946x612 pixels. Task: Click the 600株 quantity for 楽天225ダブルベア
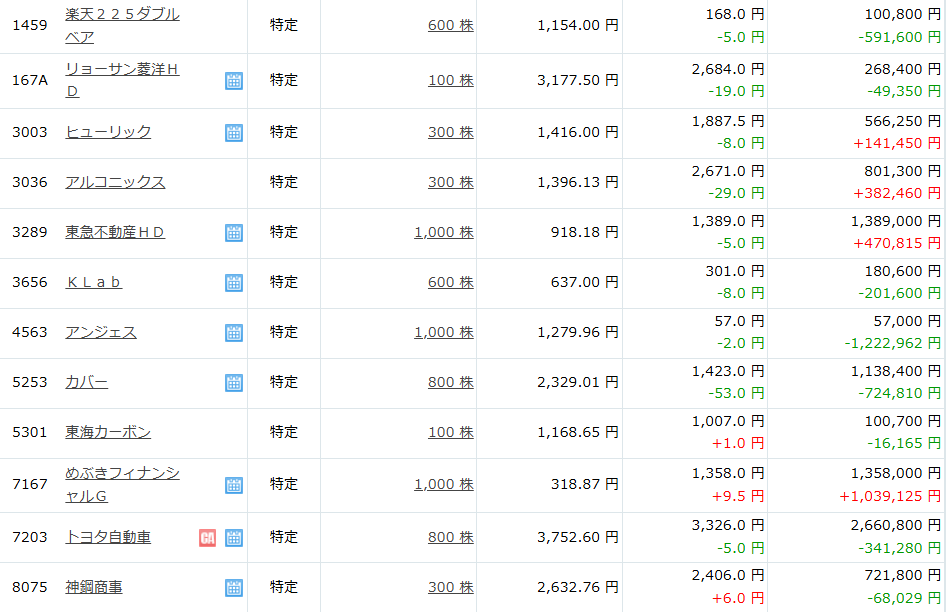(x=450, y=25)
